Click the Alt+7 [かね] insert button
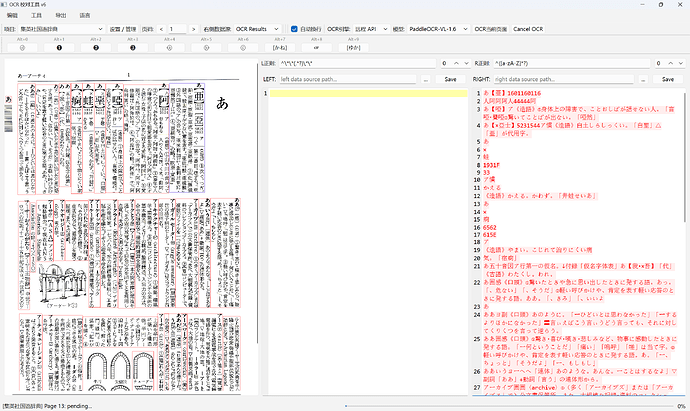This screenshot has height=411, width=690. click(280, 48)
